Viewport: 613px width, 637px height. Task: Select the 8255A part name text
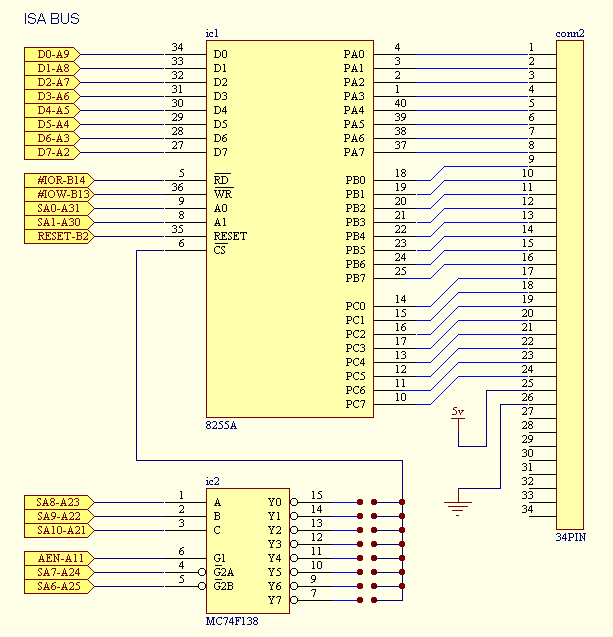[x=221, y=425]
